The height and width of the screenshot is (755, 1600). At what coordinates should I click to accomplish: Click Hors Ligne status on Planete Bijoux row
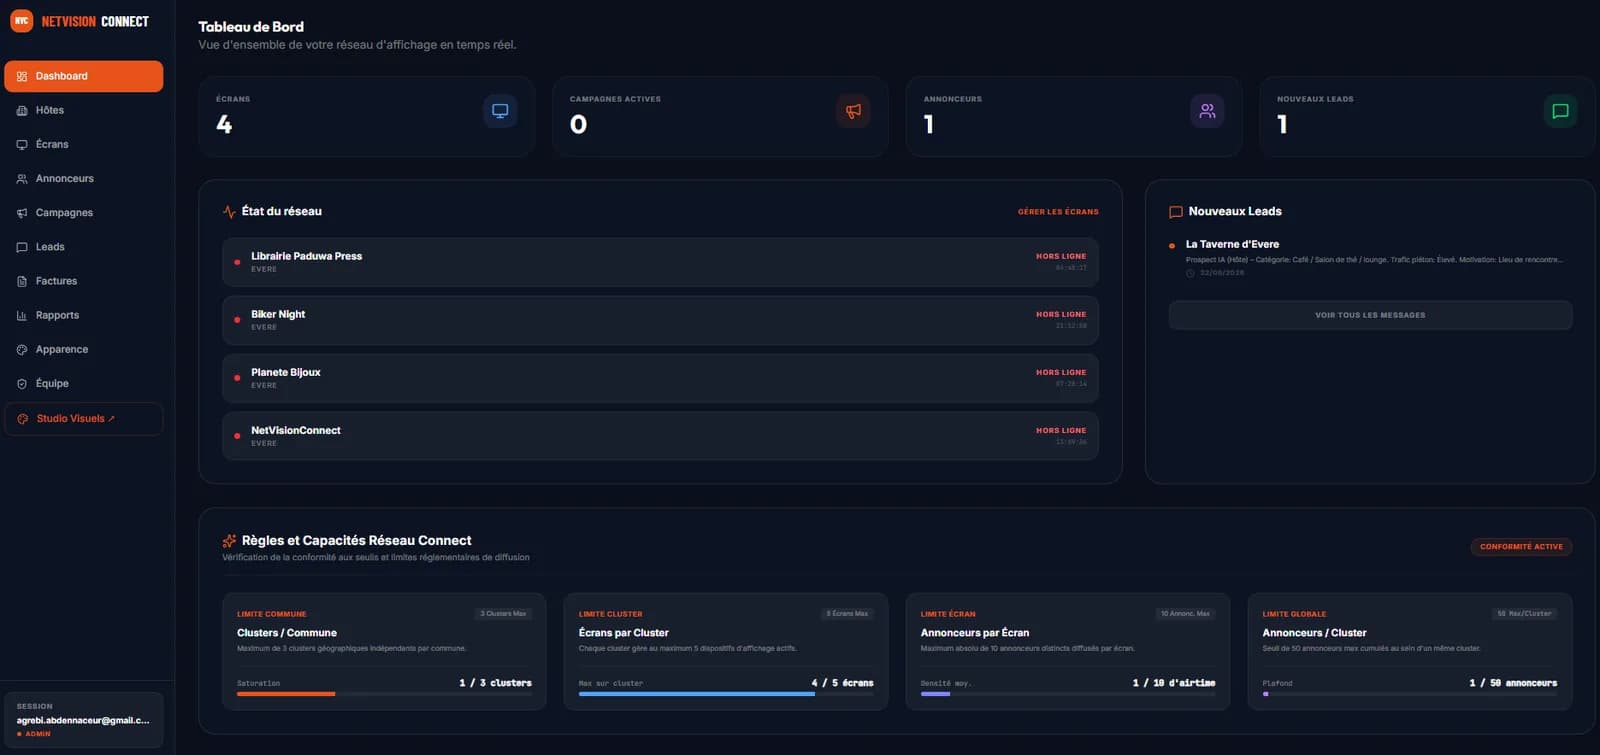(1061, 372)
